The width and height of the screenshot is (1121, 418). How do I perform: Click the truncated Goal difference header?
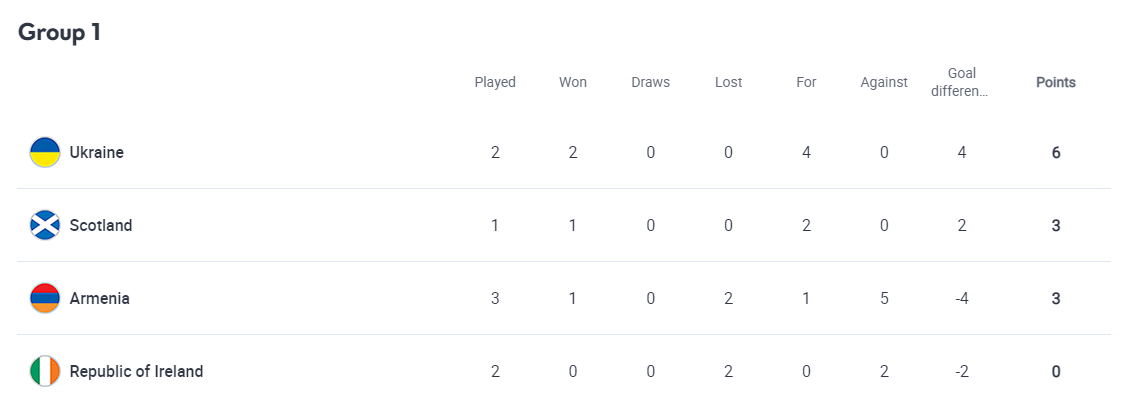tap(961, 82)
